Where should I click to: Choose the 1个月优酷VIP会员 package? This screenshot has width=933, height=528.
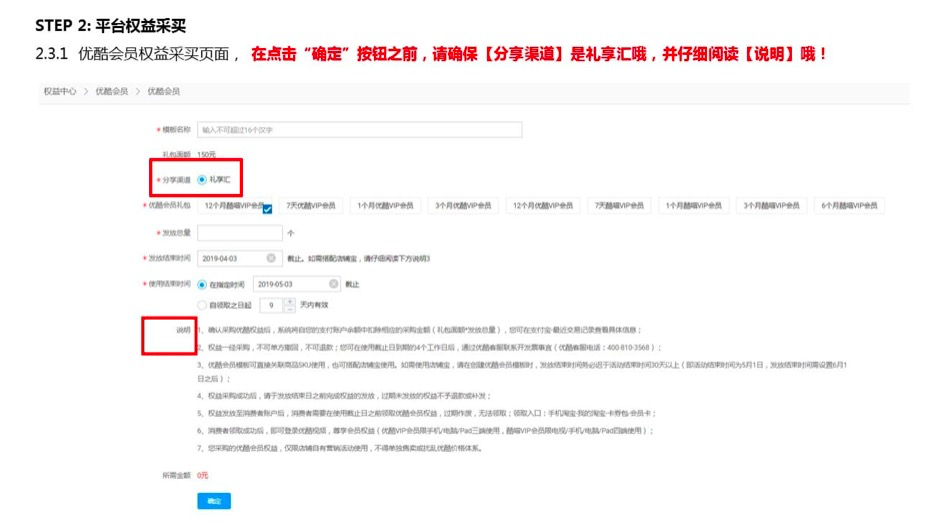click(385, 205)
